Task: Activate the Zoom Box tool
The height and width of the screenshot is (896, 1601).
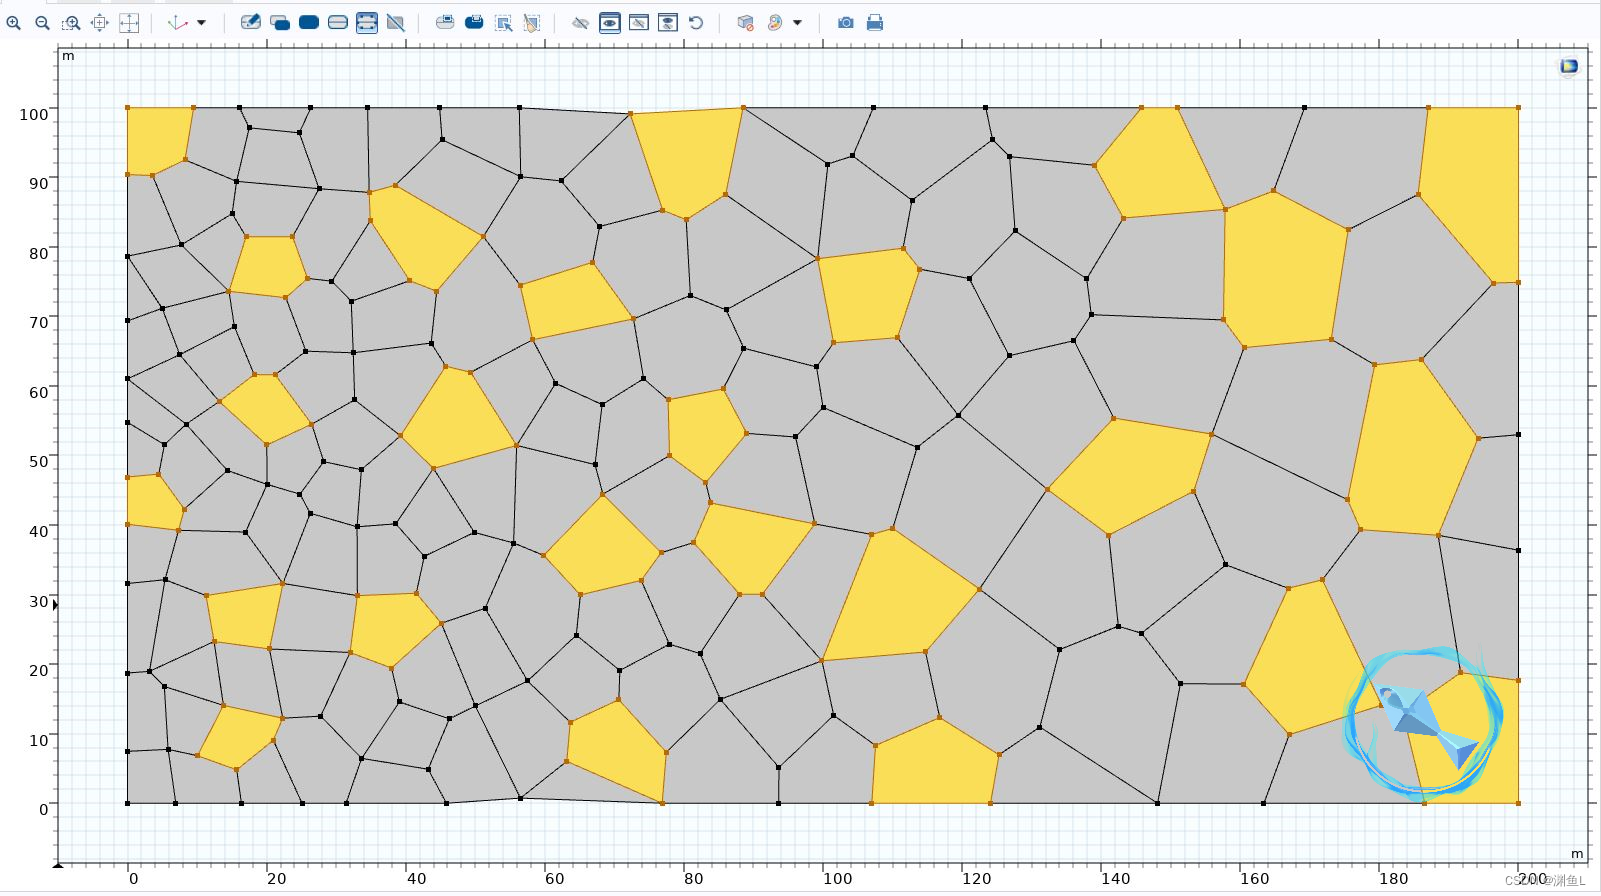Action: click(71, 23)
